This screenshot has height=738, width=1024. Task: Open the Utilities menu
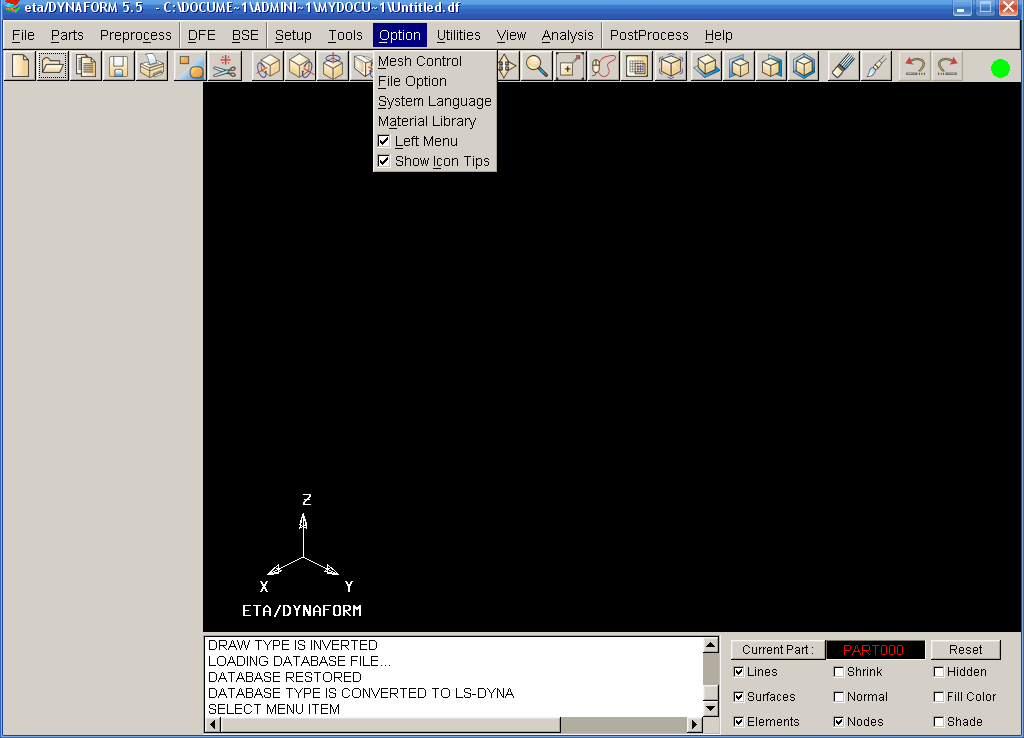tap(458, 35)
